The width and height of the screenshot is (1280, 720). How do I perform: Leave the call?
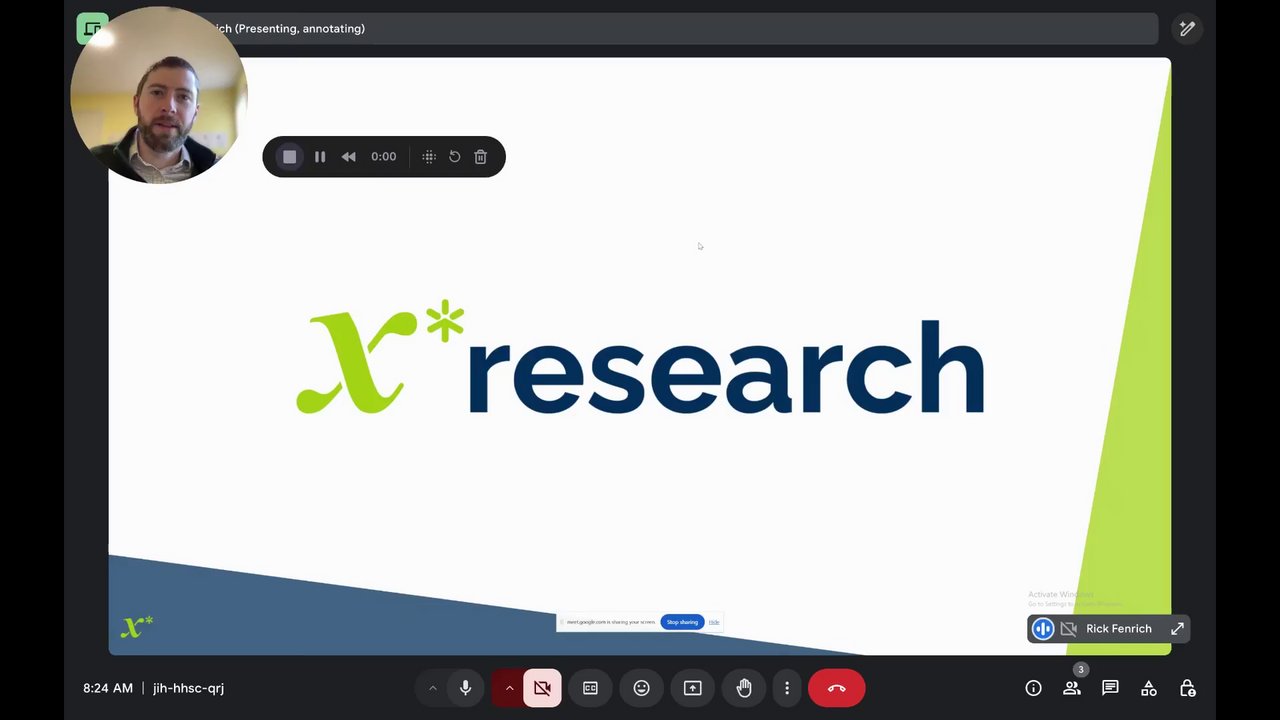pos(837,688)
